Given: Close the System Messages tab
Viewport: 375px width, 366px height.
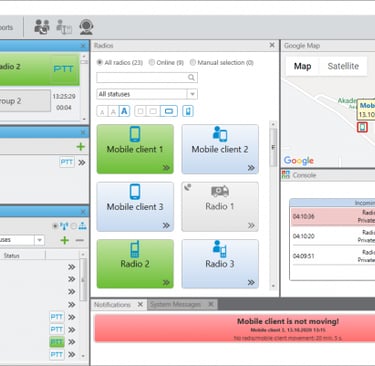Looking at the screenshot, I should point(211,304).
